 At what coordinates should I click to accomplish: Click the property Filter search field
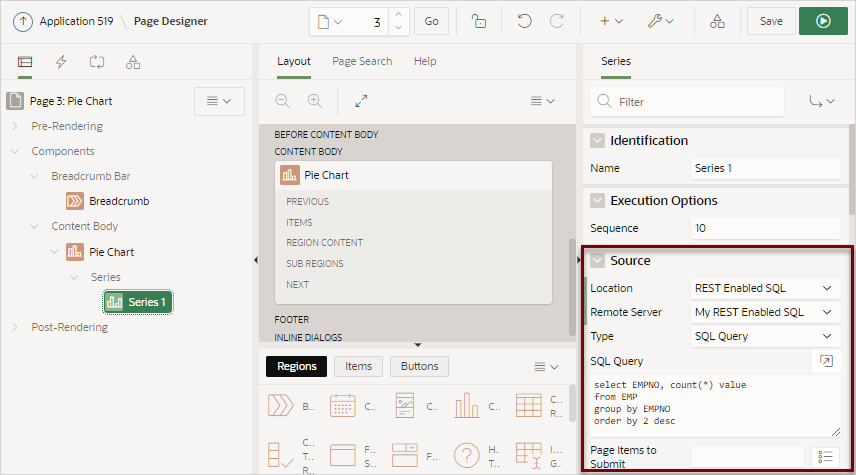pos(687,102)
